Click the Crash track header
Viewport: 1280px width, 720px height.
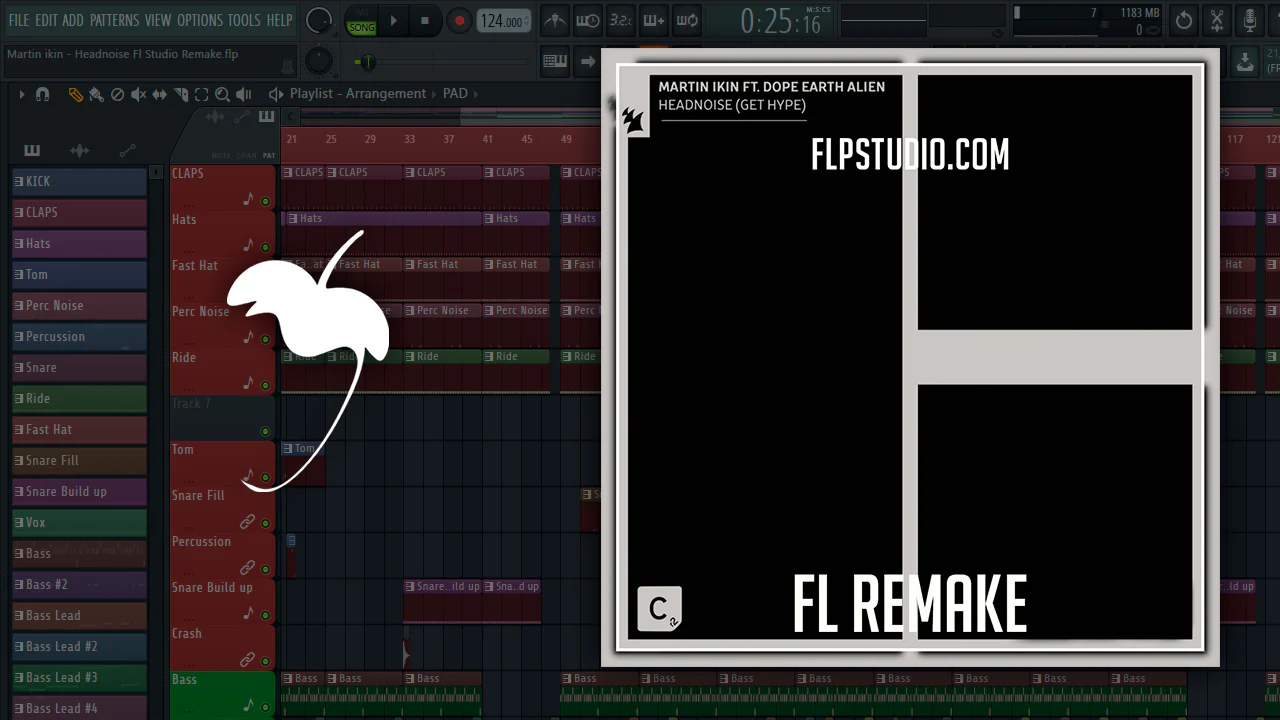point(222,647)
